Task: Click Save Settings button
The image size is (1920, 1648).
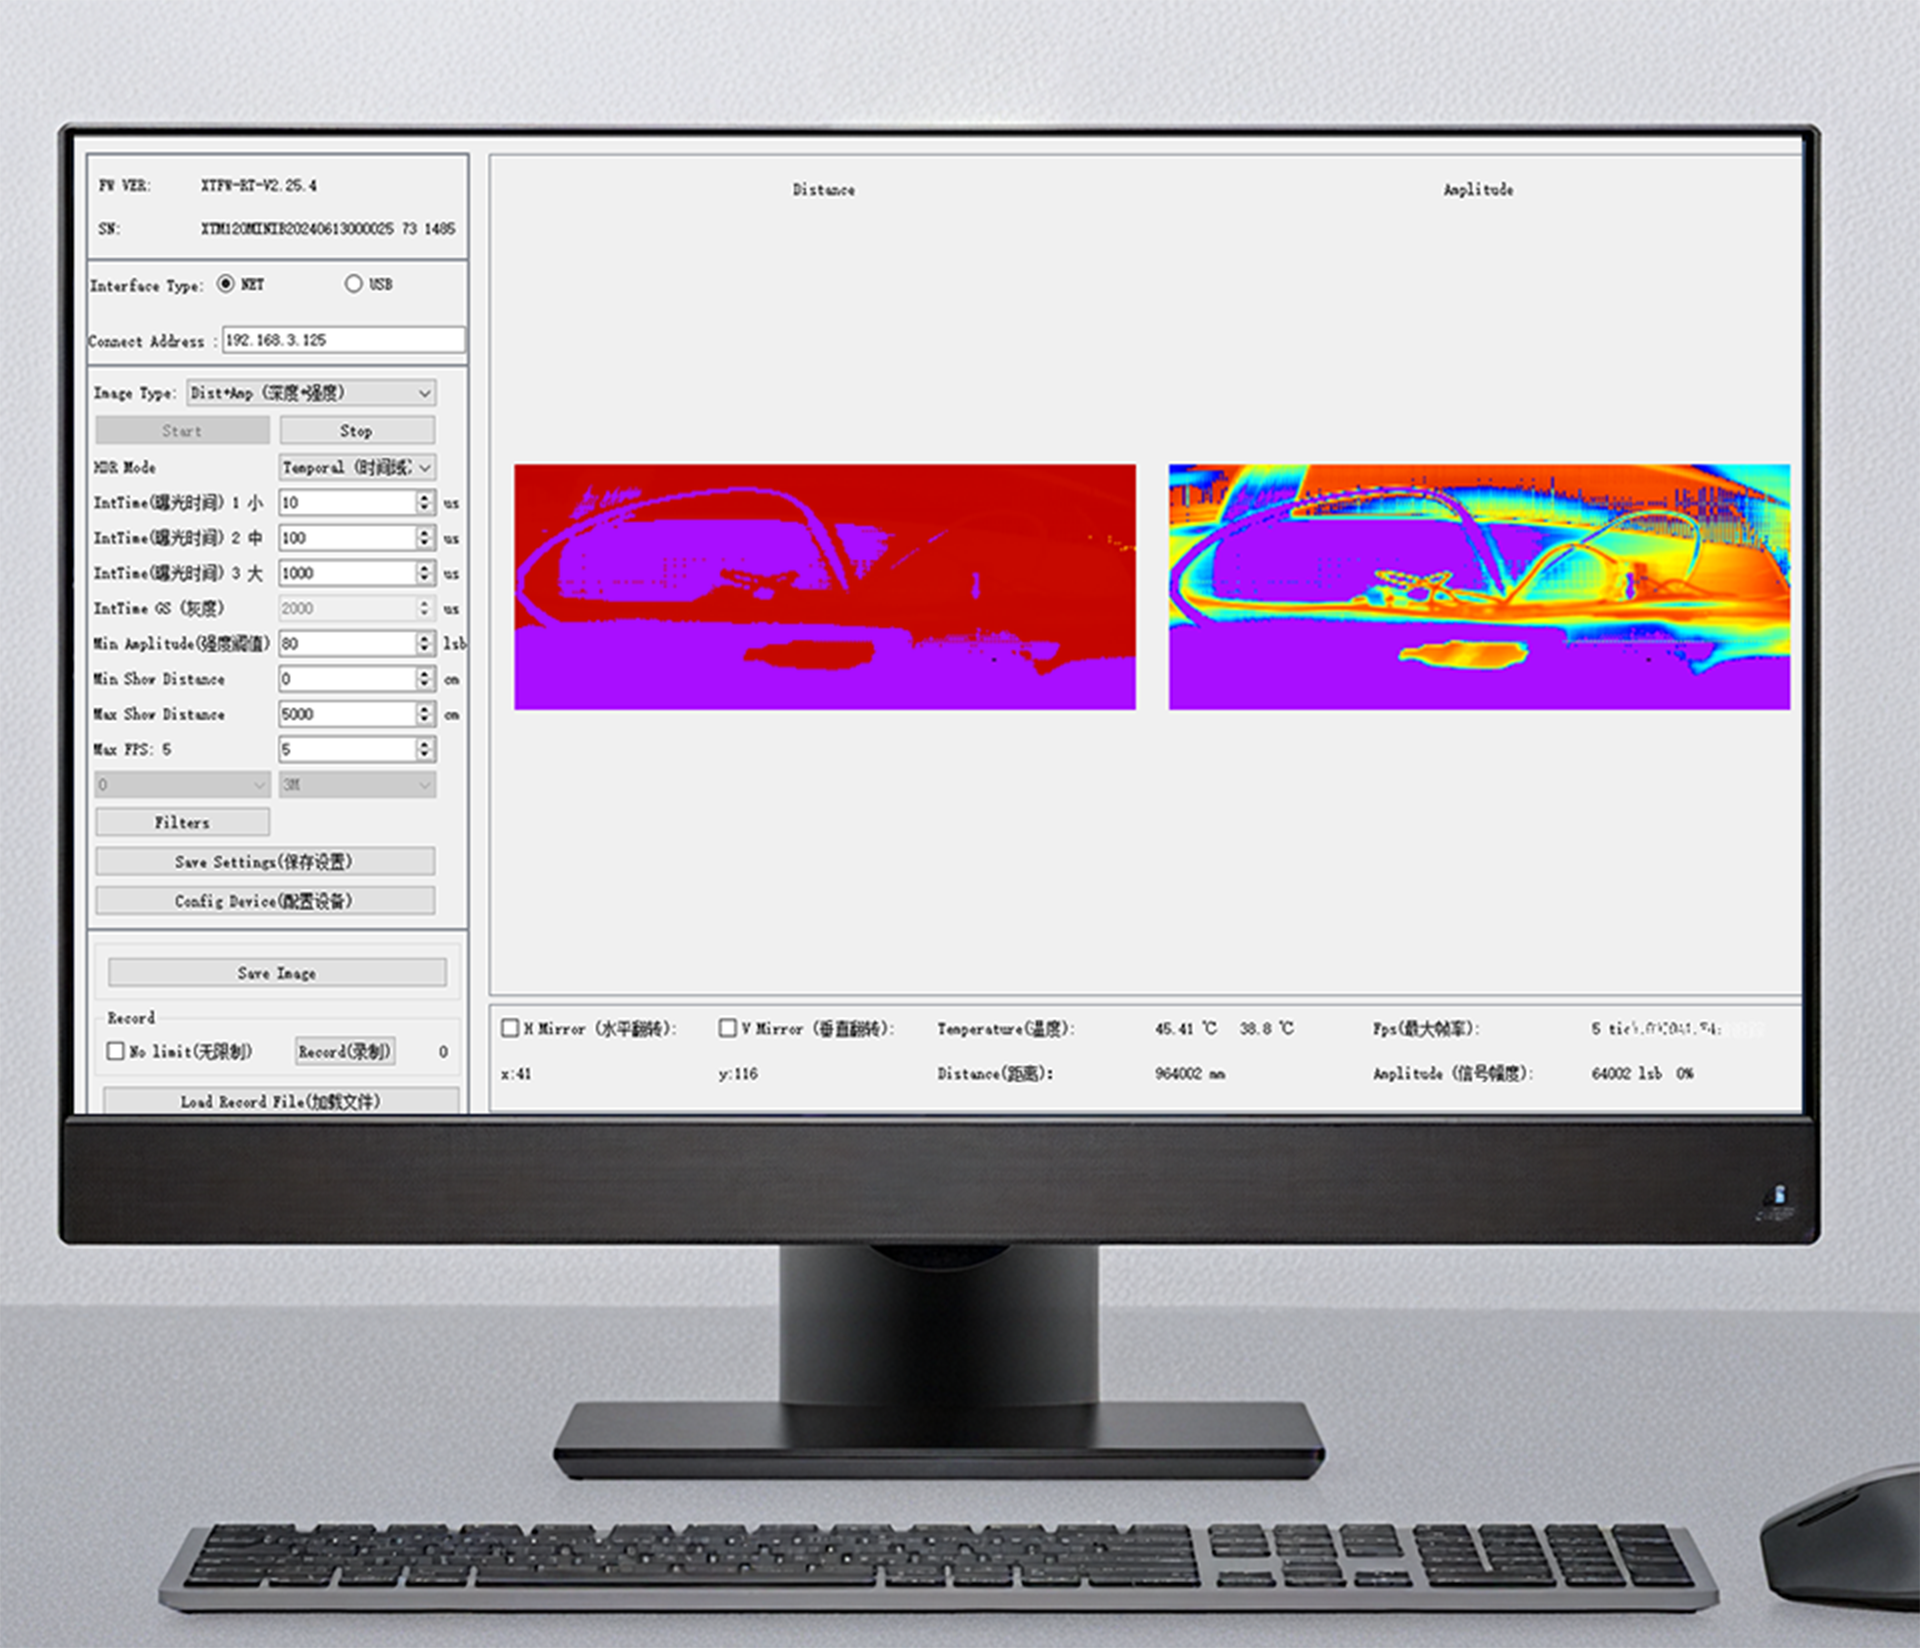Action: 265,861
